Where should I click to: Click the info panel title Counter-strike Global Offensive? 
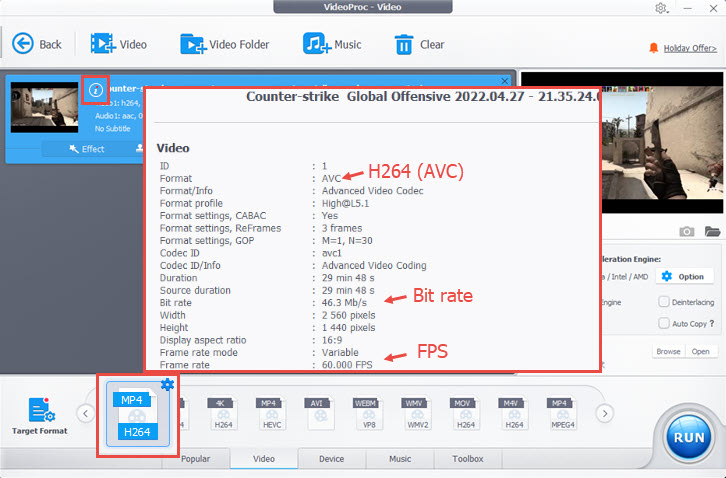click(423, 96)
